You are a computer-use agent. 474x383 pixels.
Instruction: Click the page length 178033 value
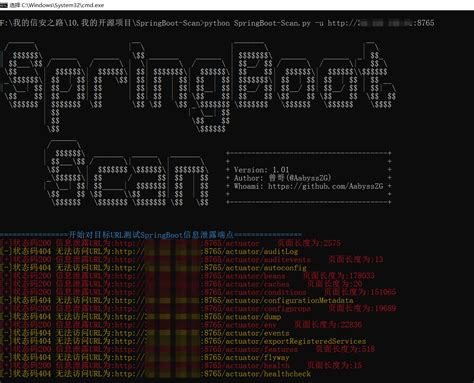362,276
